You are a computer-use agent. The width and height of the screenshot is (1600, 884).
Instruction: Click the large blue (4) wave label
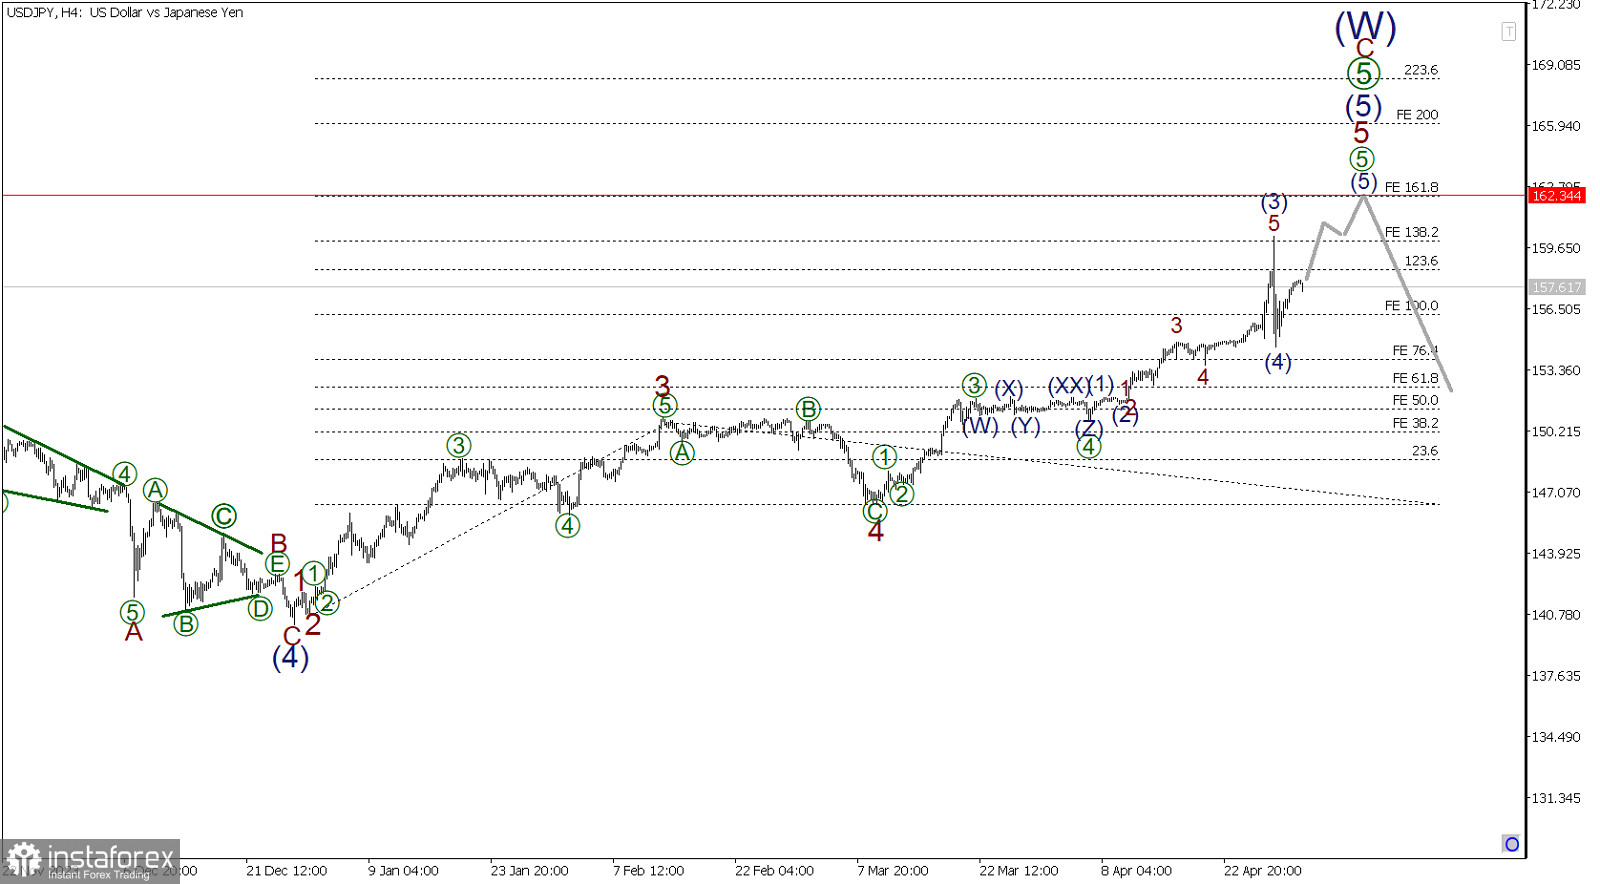[290, 657]
